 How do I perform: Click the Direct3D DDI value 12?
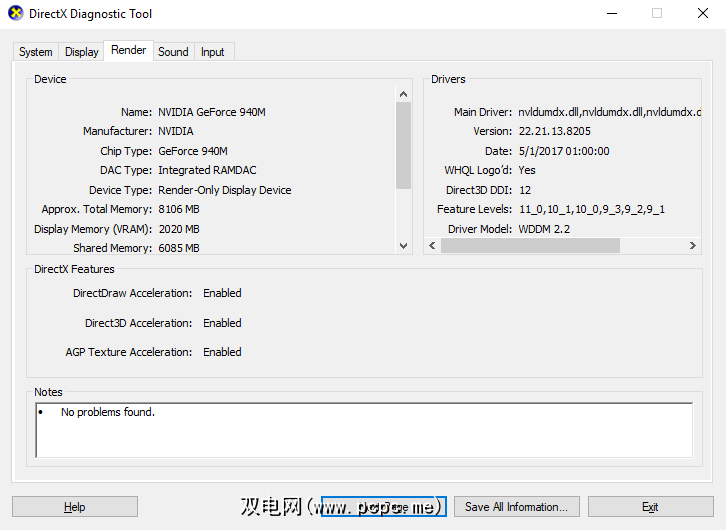click(x=525, y=190)
